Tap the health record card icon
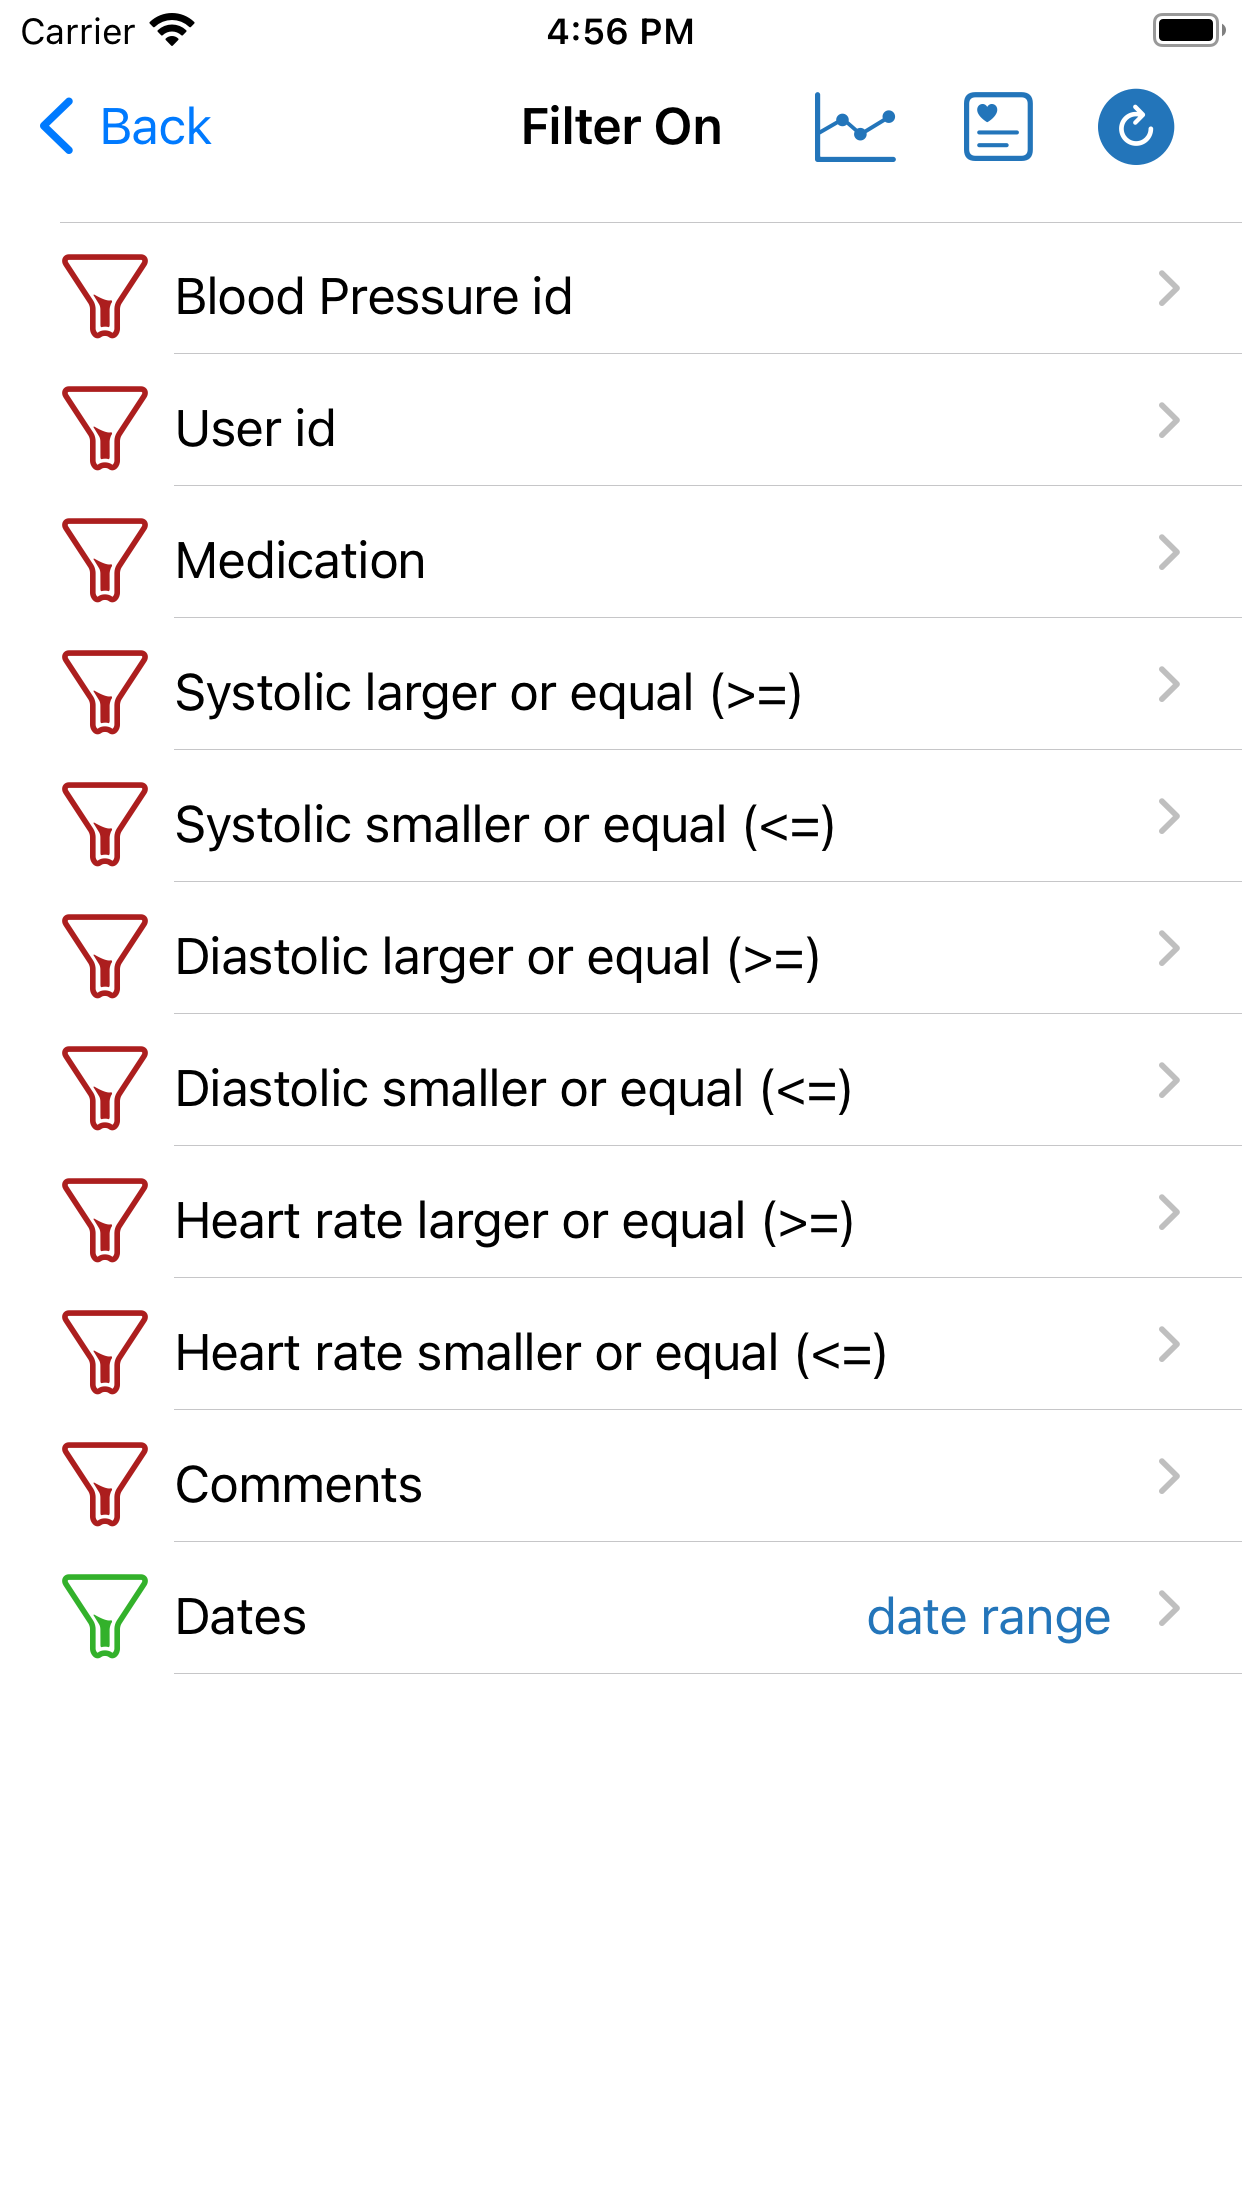This screenshot has height=2208, width=1242. (x=998, y=127)
